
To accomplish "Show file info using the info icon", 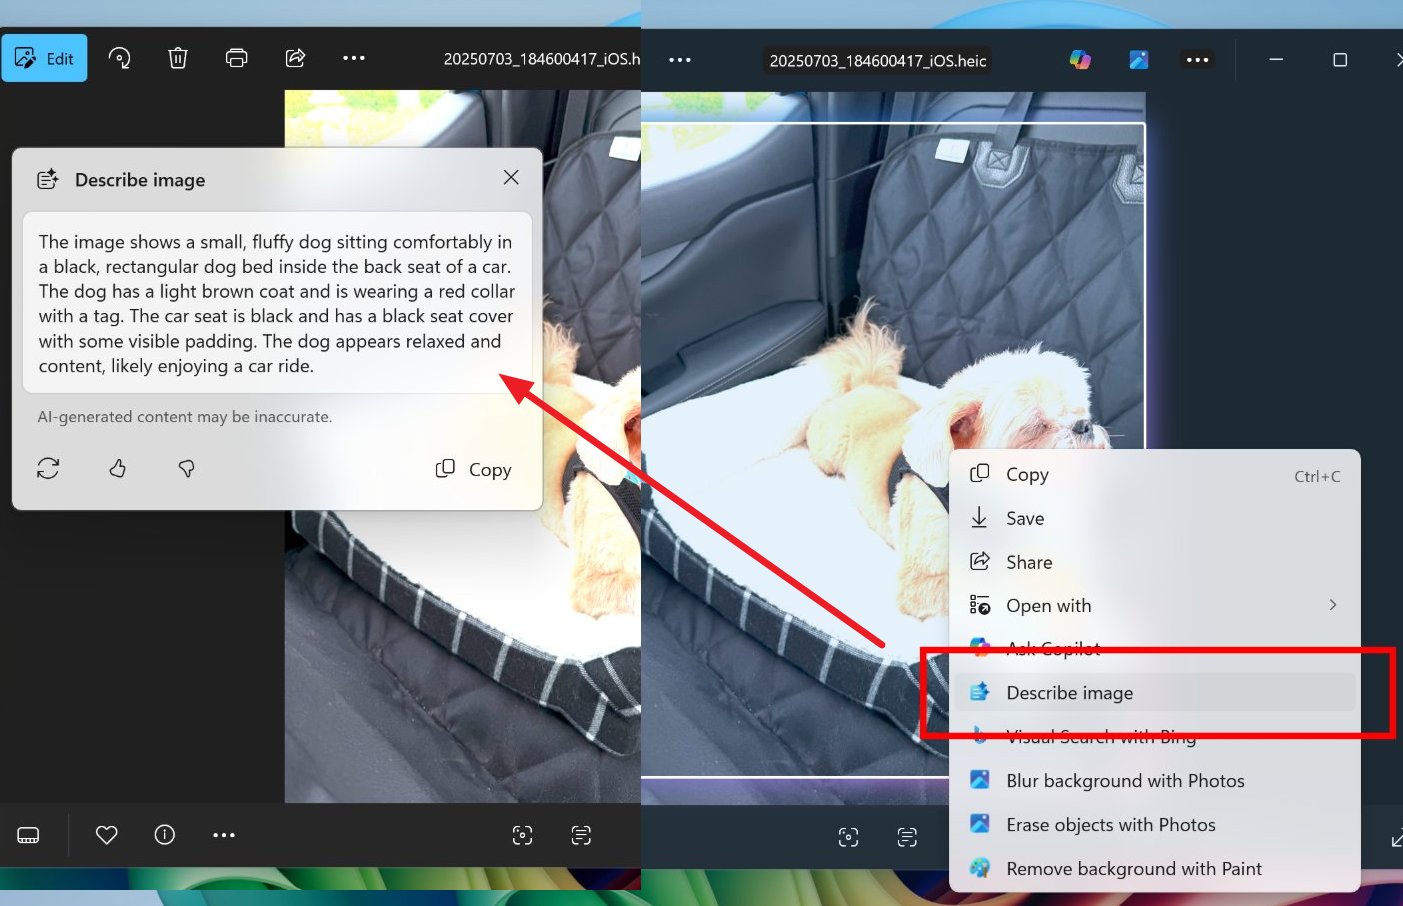I will pyautogui.click(x=164, y=835).
